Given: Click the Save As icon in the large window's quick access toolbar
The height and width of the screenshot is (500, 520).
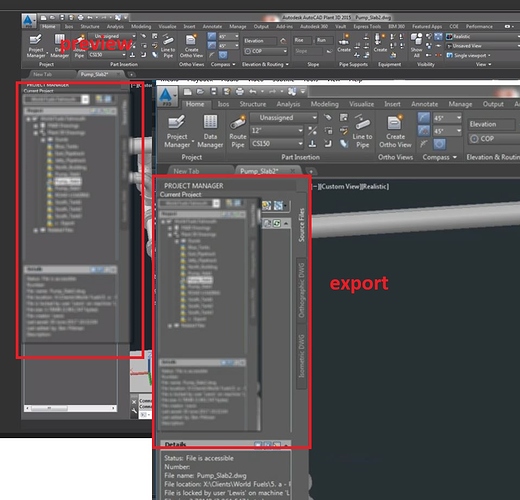Looking at the screenshot, I should tap(226, 91).
